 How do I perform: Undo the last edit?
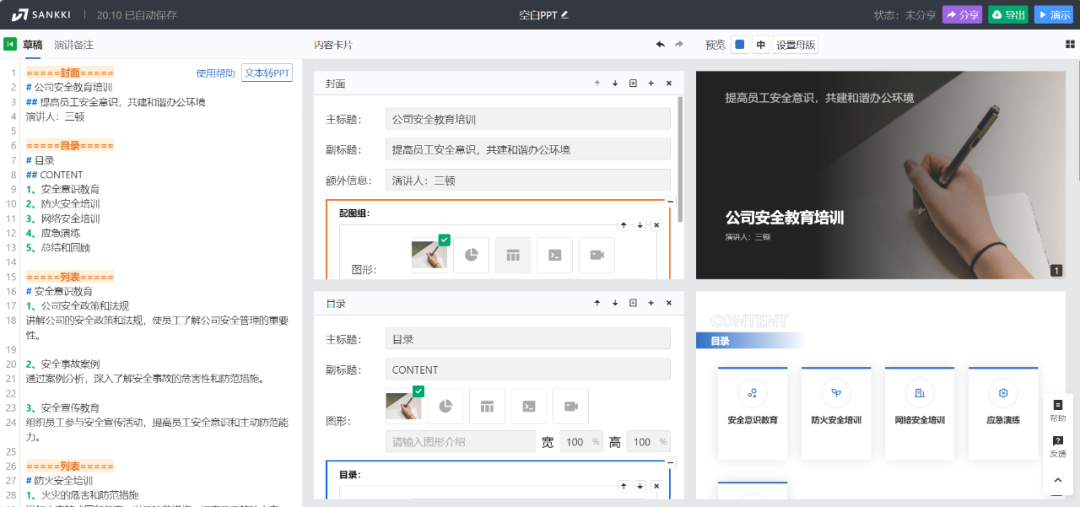pyautogui.click(x=660, y=45)
